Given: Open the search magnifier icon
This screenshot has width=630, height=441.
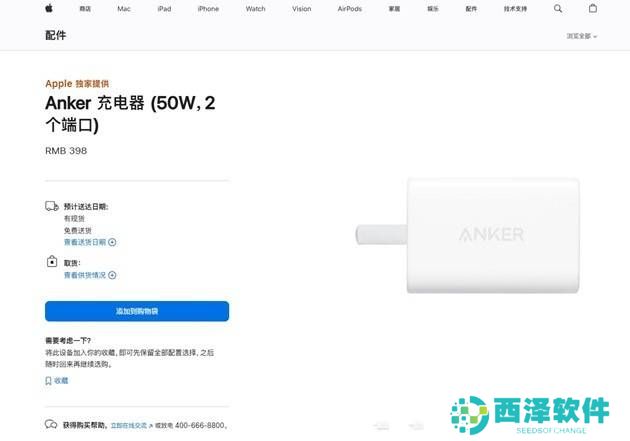Looking at the screenshot, I should pos(558,8).
